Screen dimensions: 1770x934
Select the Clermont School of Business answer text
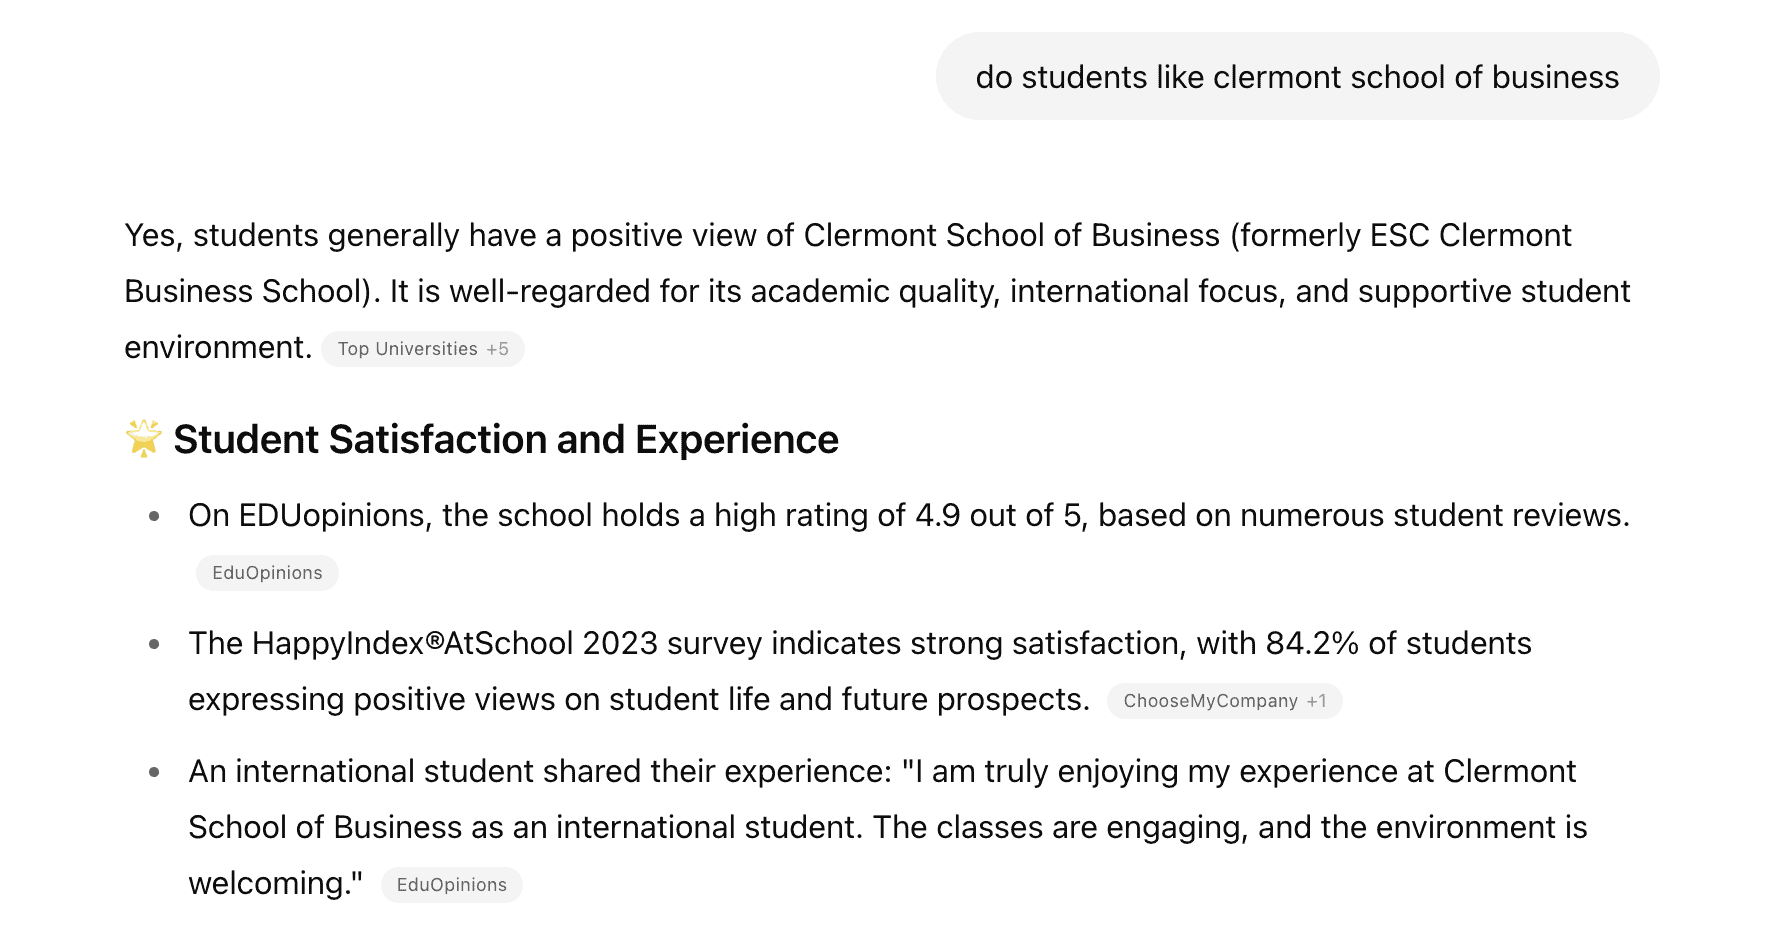click(x=870, y=290)
